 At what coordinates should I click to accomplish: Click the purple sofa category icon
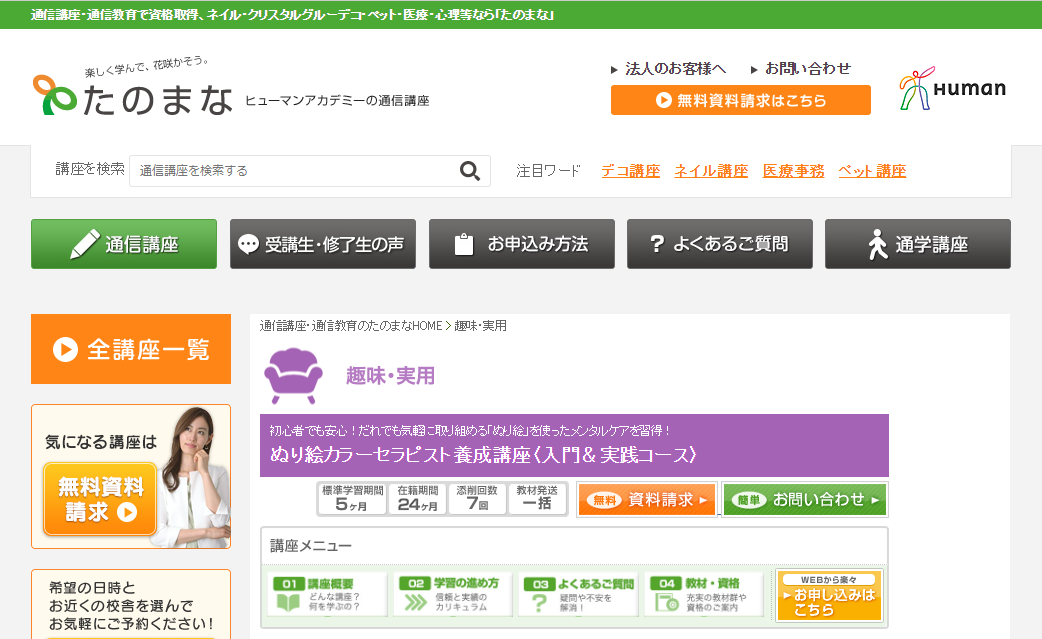[x=293, y=376]
